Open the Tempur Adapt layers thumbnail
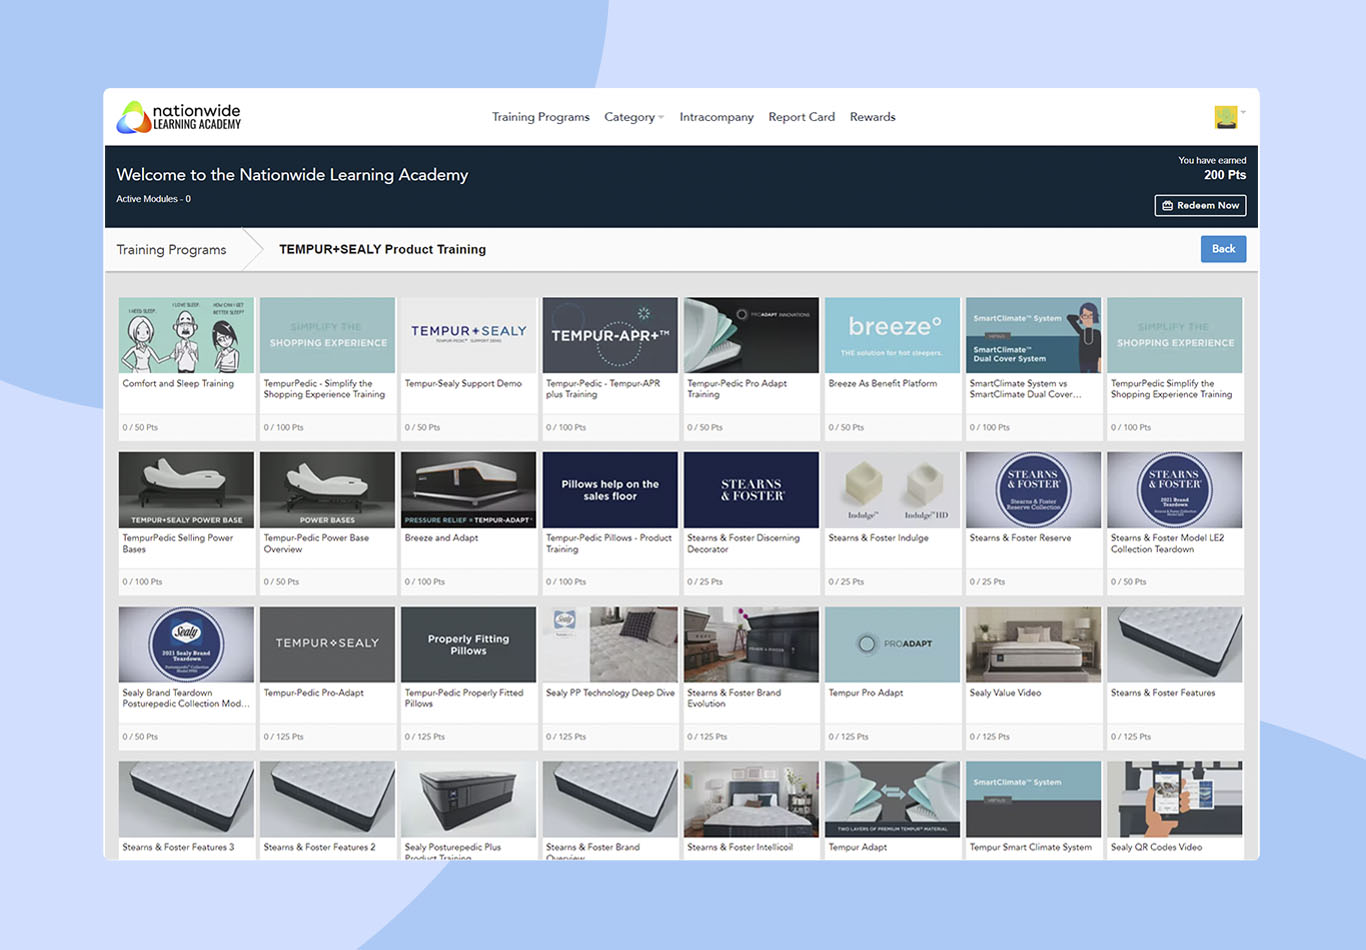Image resolution: width=1366 pixels, height=950 pixels. (x=892, y=799)
